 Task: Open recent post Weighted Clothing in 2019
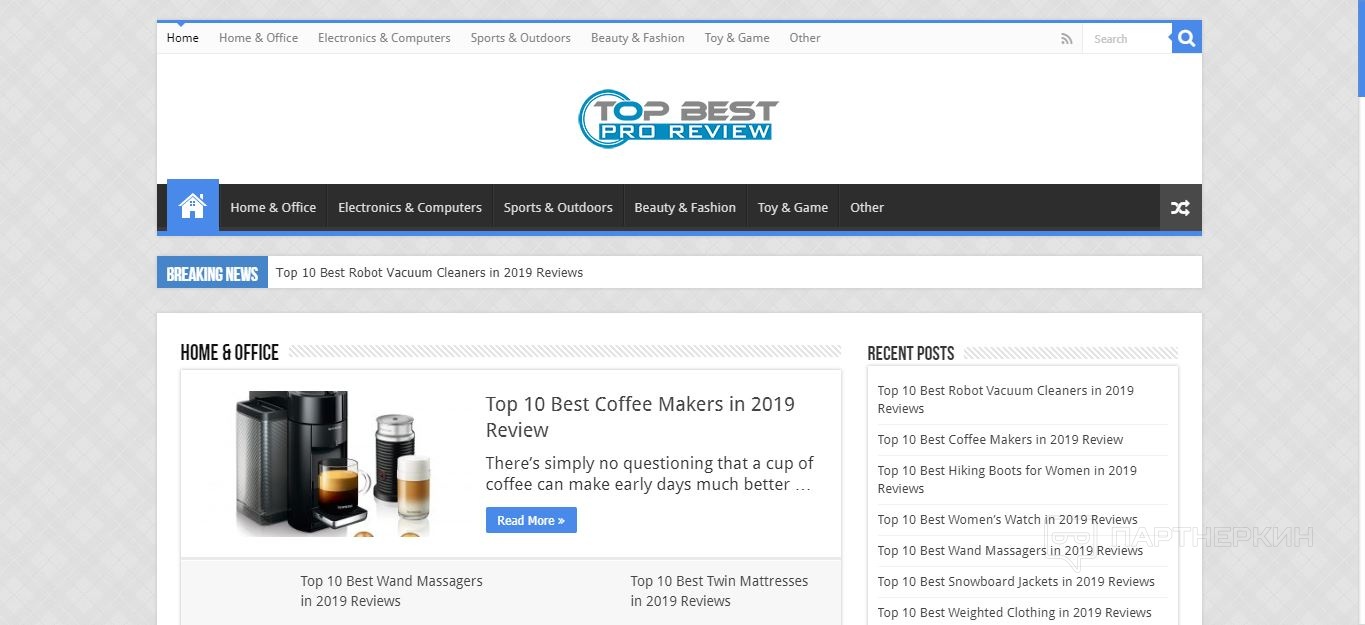coord(1014,612)
